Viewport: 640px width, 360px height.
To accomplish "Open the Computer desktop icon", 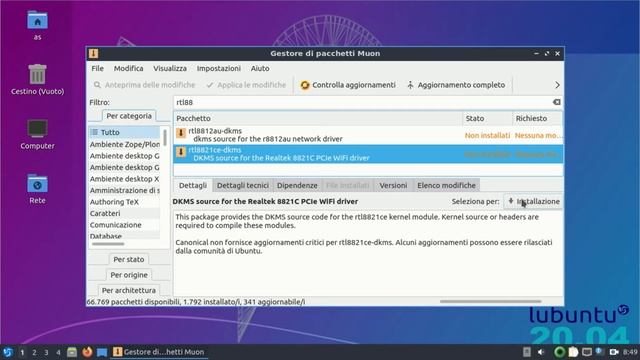I will (x=38, y=134).
